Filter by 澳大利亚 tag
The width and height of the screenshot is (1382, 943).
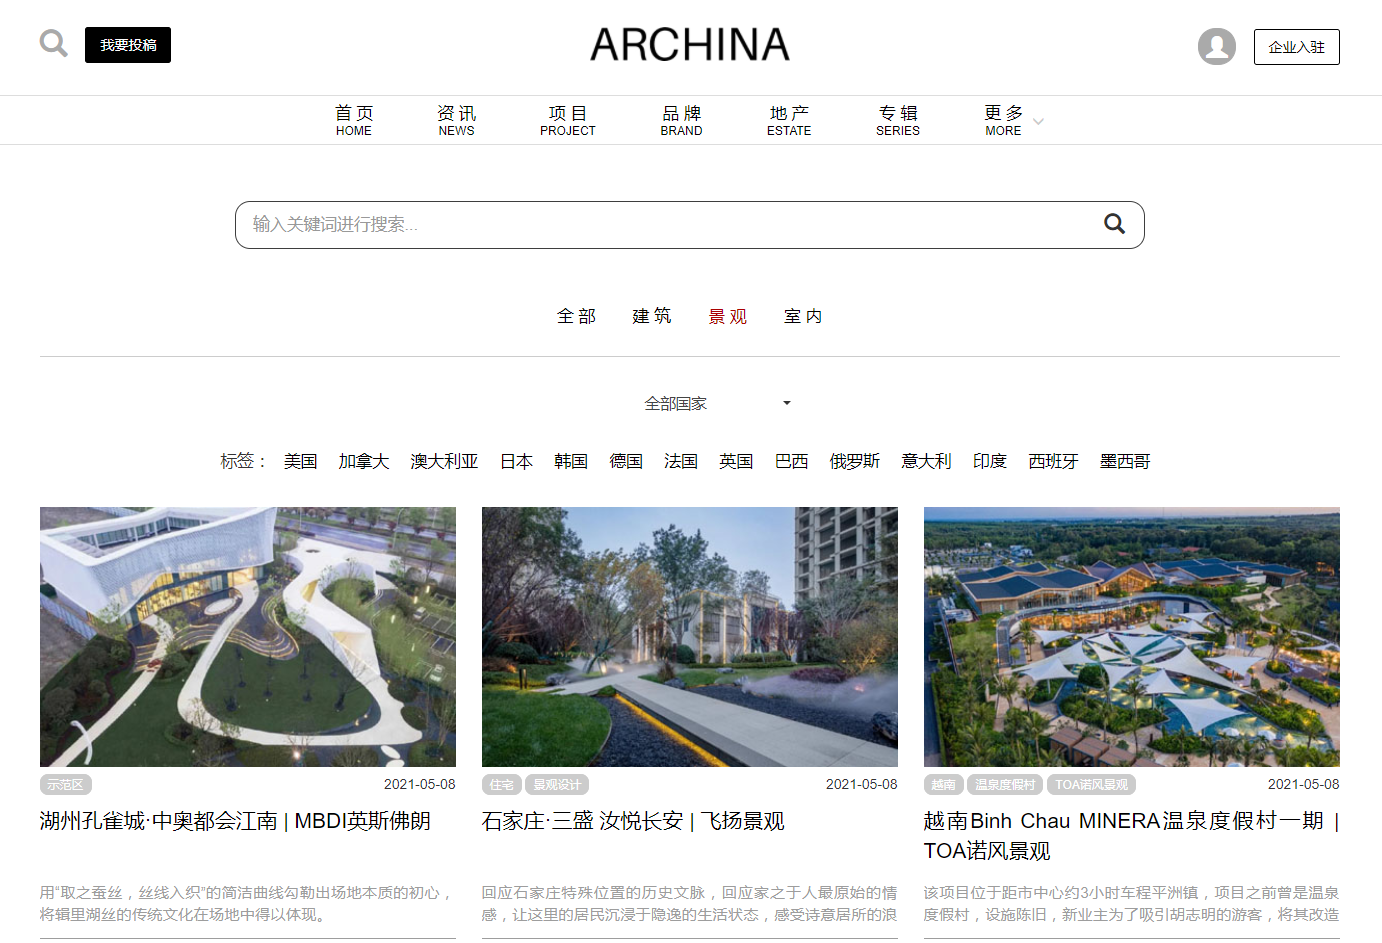tap(444, 461)
